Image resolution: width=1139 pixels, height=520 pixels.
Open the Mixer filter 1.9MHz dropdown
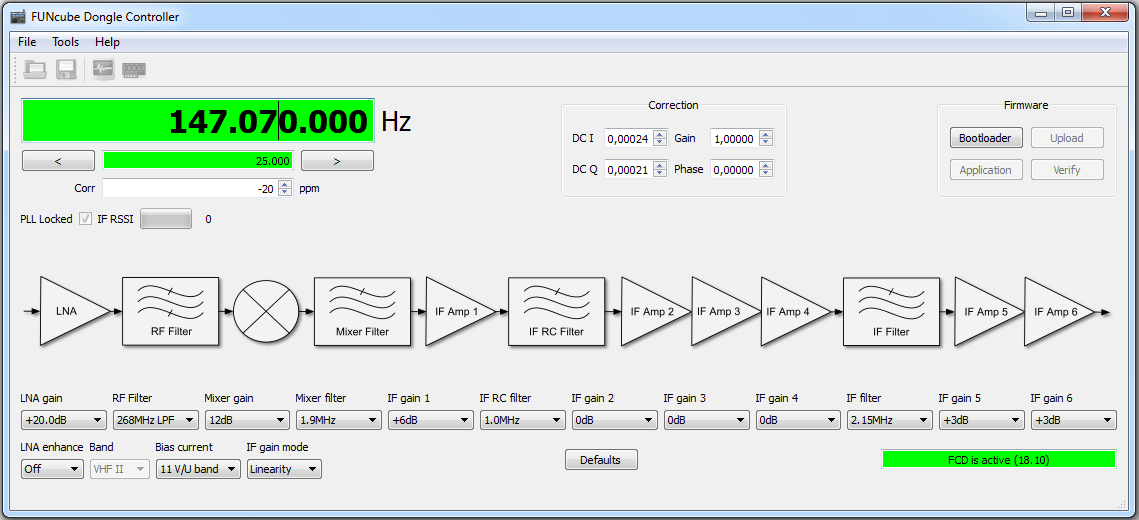[x=339, y=420]
